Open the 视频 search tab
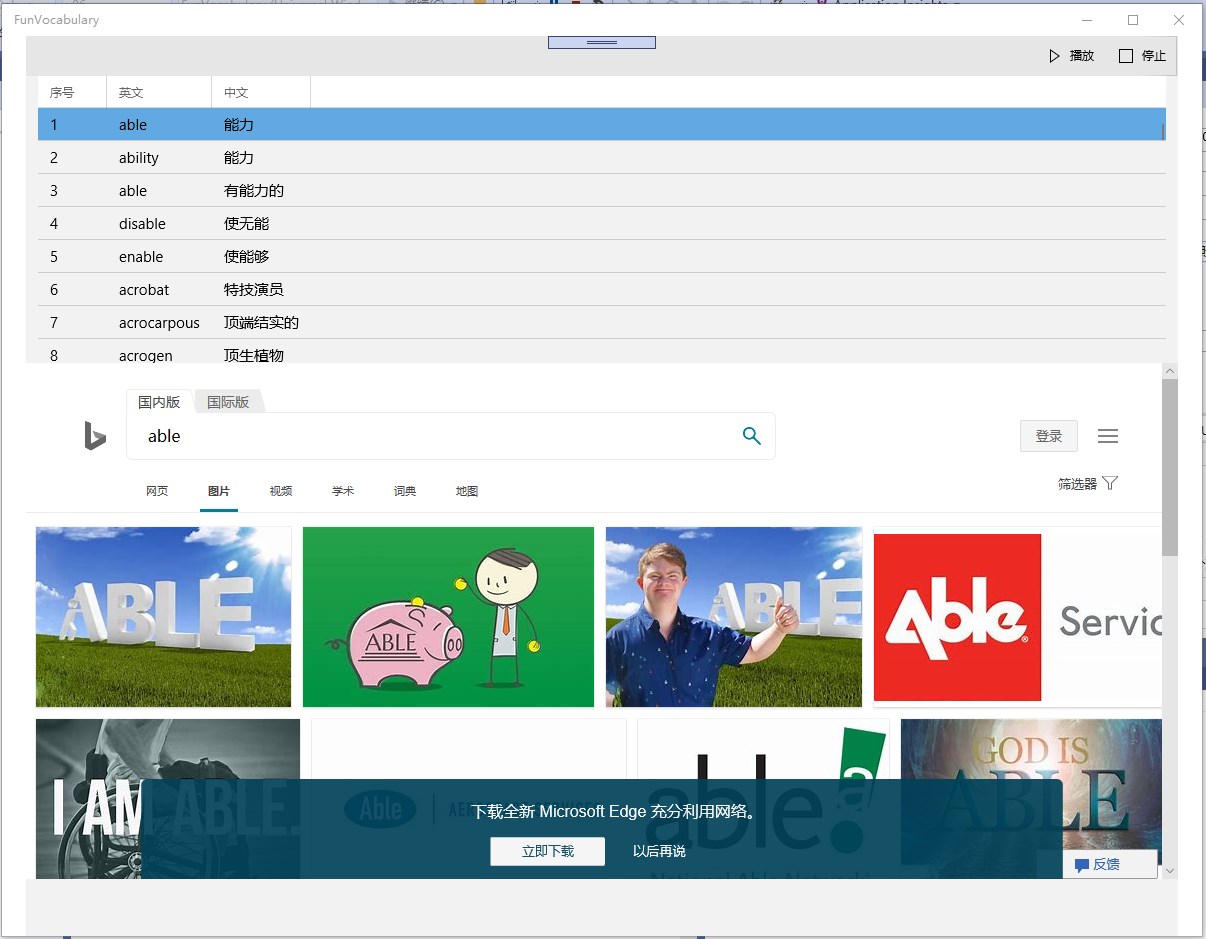This screenshot has width=1206, height=939. pos(281,491)
